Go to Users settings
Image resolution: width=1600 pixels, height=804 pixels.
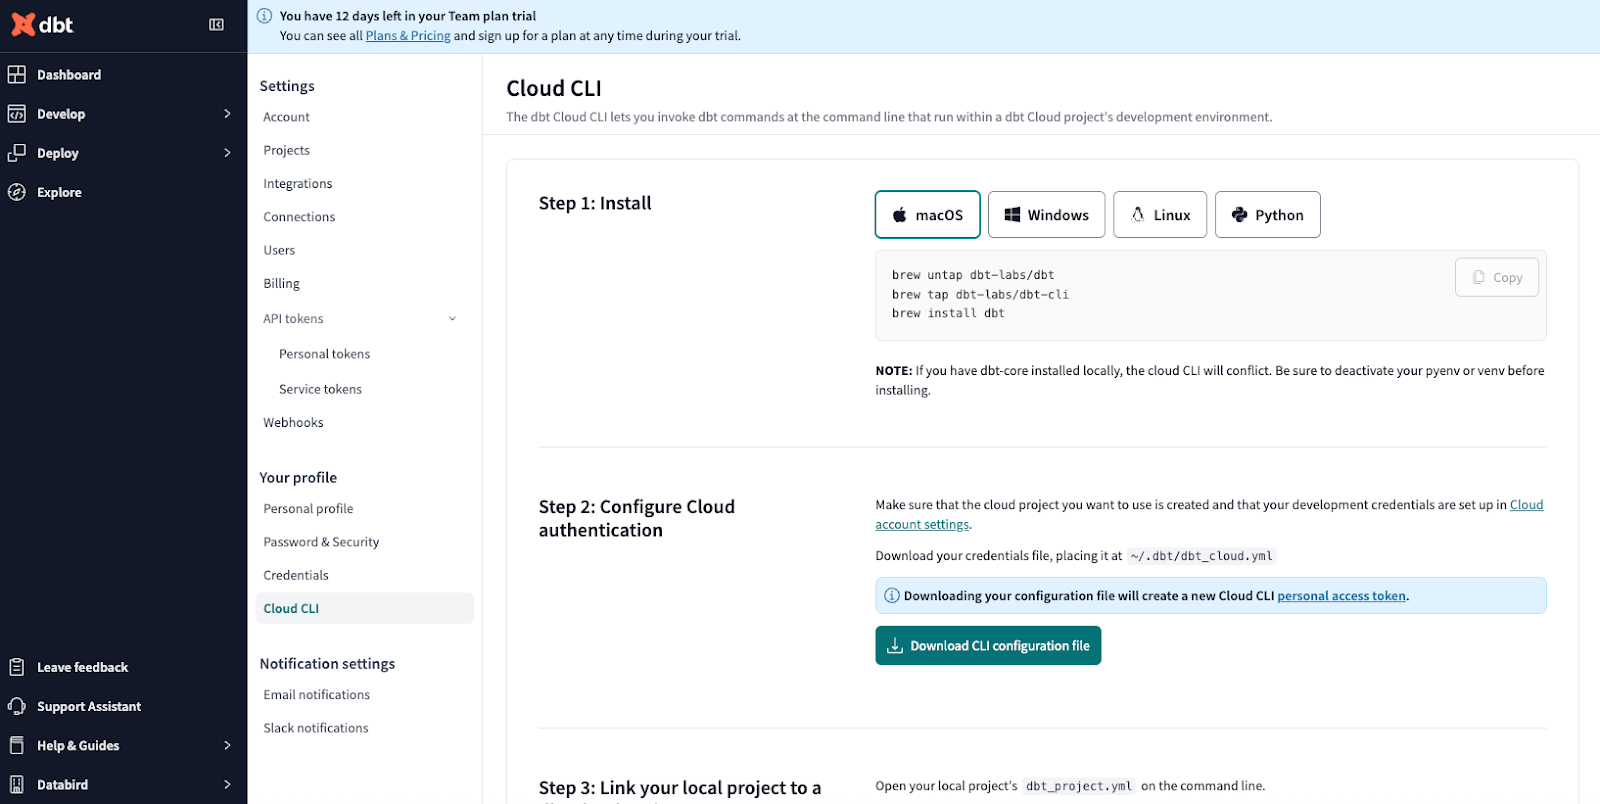(x=279, y=250)
